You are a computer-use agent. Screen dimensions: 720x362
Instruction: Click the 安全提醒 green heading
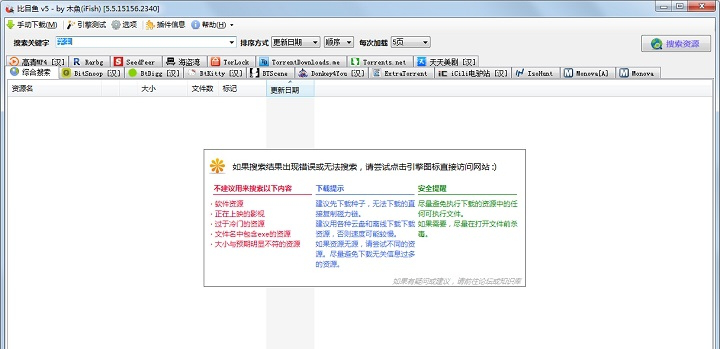tap(432, 188)
